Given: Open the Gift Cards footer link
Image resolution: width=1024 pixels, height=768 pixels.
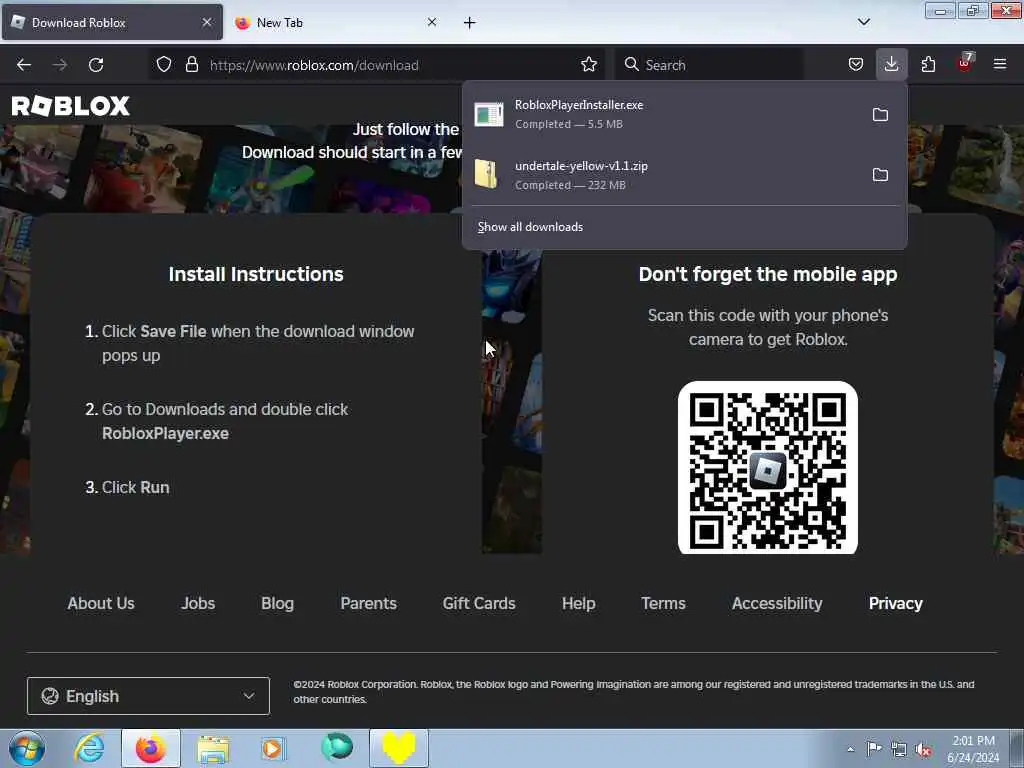Looking at the screenshot, I should 479,603.
